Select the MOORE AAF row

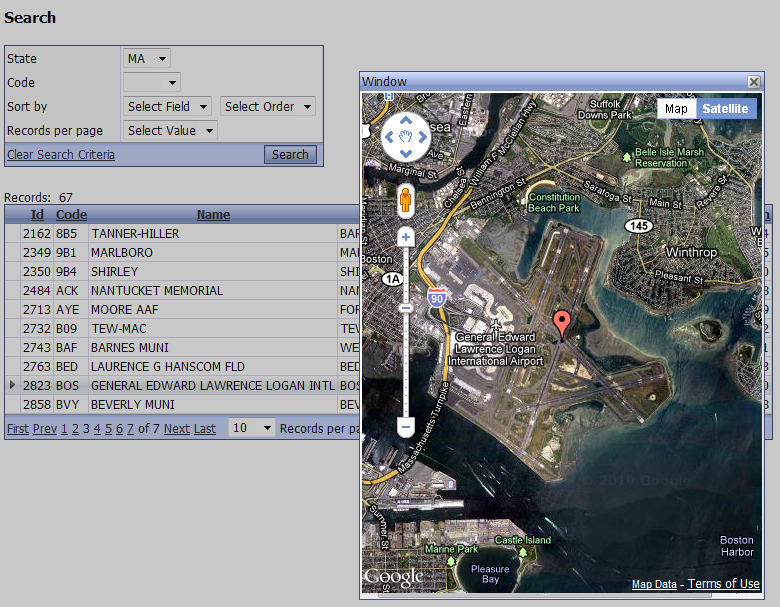tap(182, 309)
